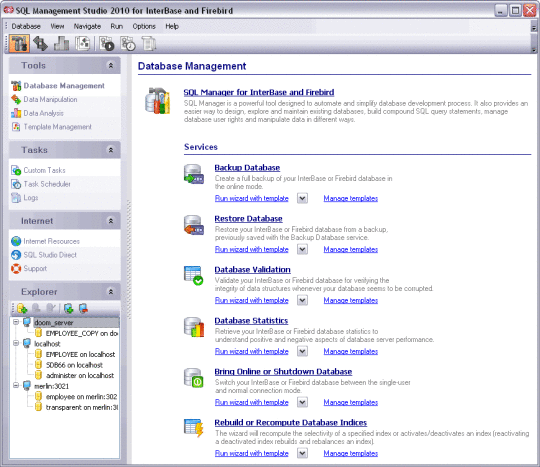Open Task Scheduler in Tasks panel

[47, 184]
